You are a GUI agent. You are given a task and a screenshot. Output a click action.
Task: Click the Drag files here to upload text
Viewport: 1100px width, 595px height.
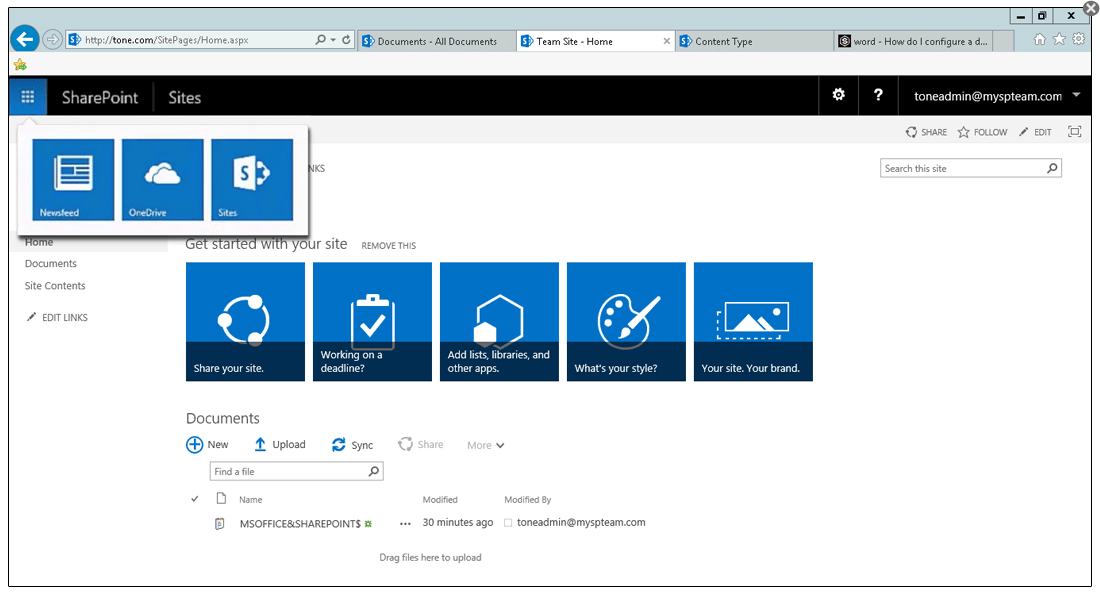(430, 558)
